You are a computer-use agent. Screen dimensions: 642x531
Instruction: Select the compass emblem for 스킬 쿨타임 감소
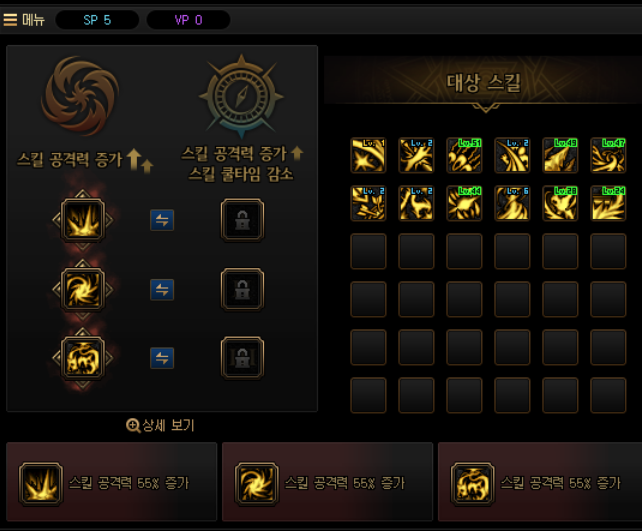point(241,97)
